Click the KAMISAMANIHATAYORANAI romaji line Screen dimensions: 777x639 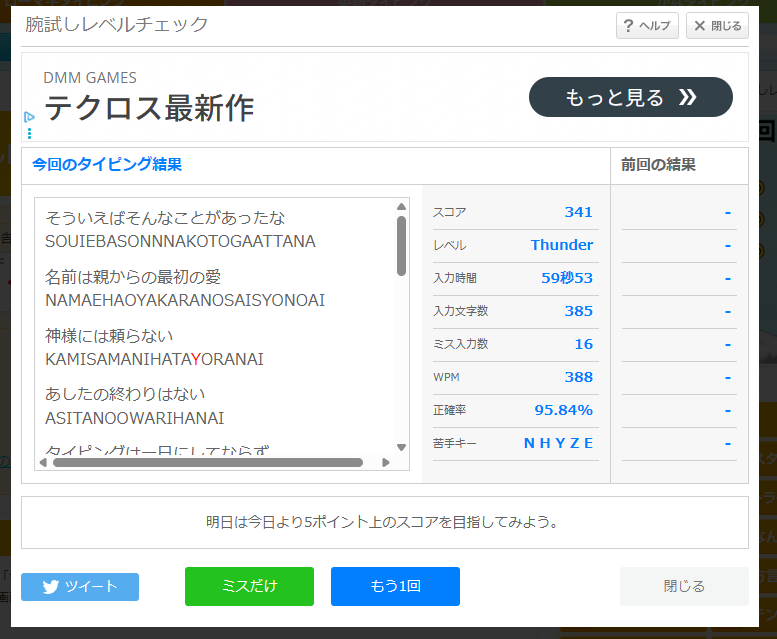(154, 359)
